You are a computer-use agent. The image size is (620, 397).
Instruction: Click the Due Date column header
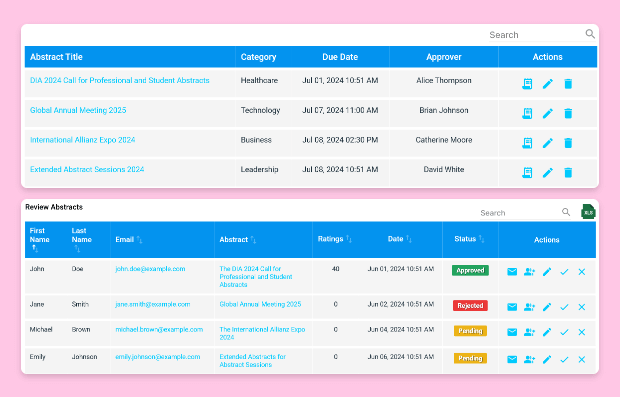pyautogui.click(x=340, y=57)
